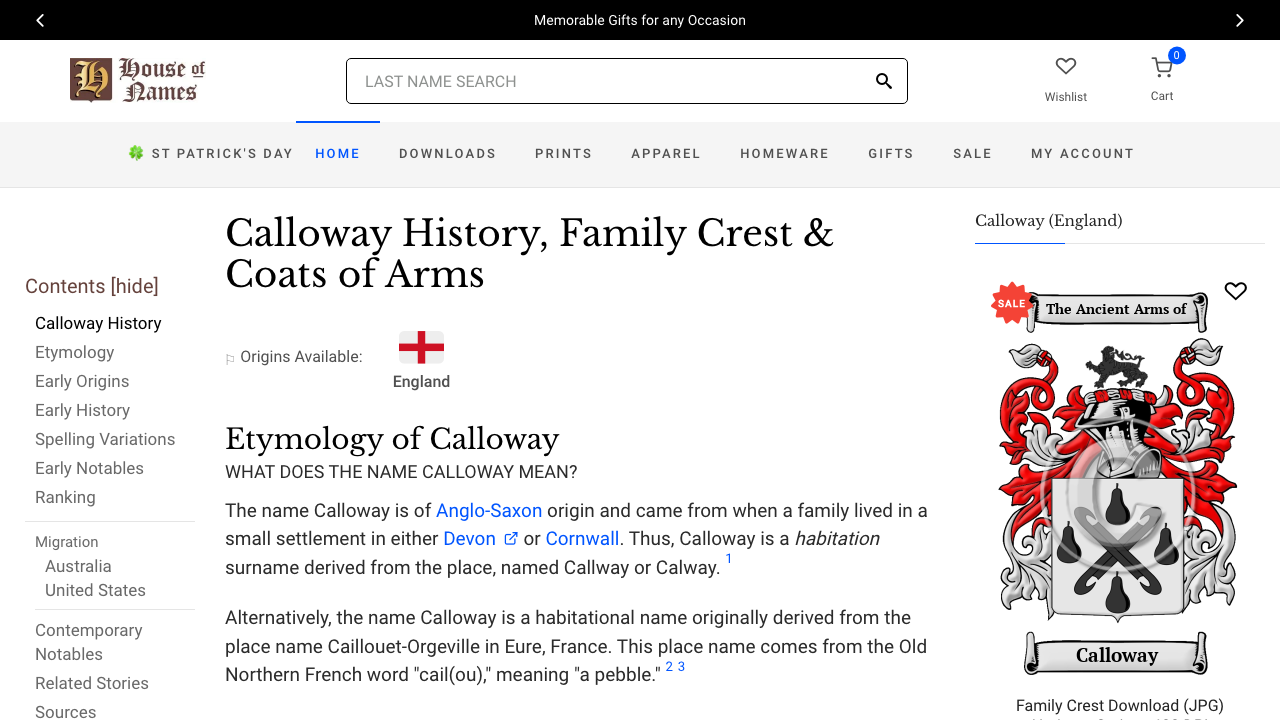This screenshot has height=720, width=1280.
Task: Hide the Contents list
Action: (135, 286)
